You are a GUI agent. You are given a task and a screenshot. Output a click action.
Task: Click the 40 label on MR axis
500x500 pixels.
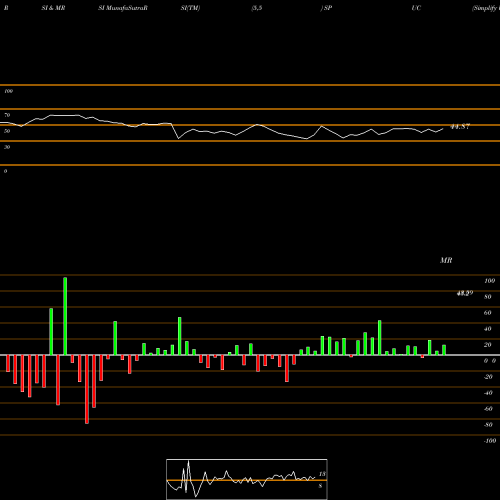(488, 329)
